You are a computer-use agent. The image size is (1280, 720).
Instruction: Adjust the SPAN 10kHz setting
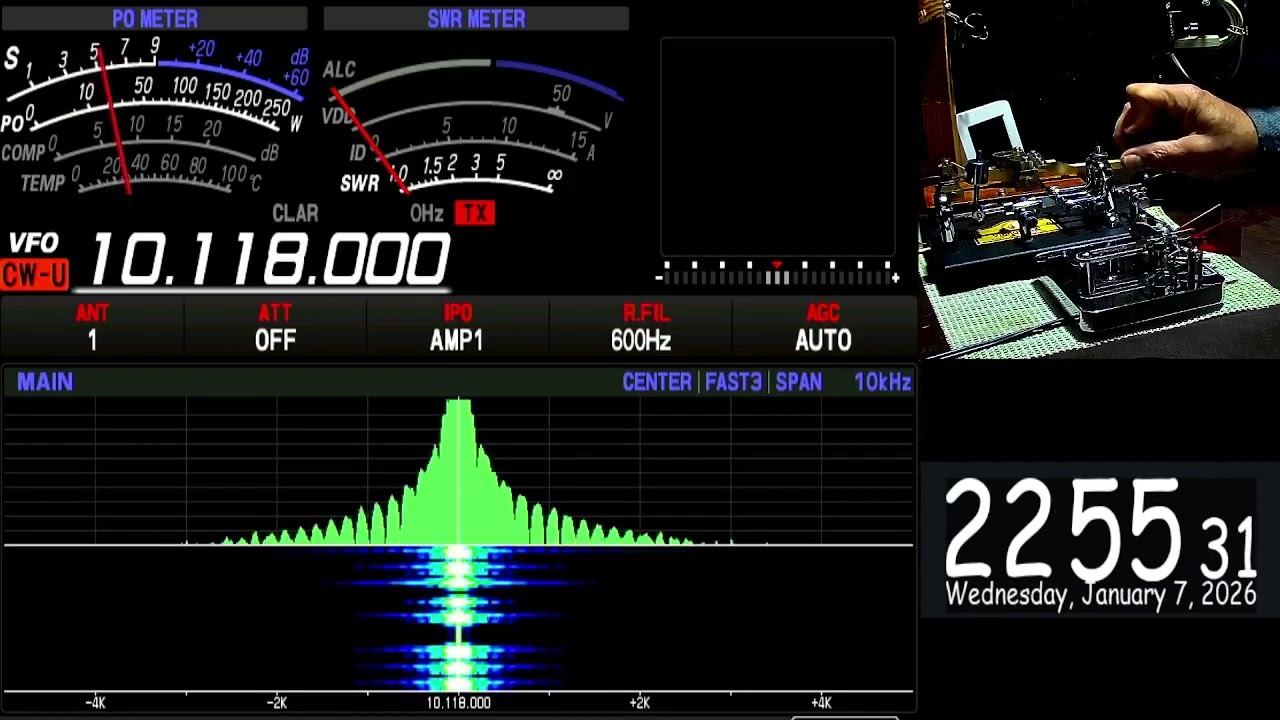pyautogui.click(x=842, y=382)
